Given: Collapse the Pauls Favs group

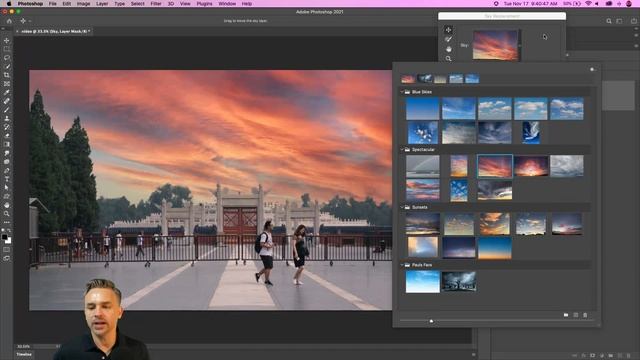Looking at the screenshot, I should click(402, 265).
